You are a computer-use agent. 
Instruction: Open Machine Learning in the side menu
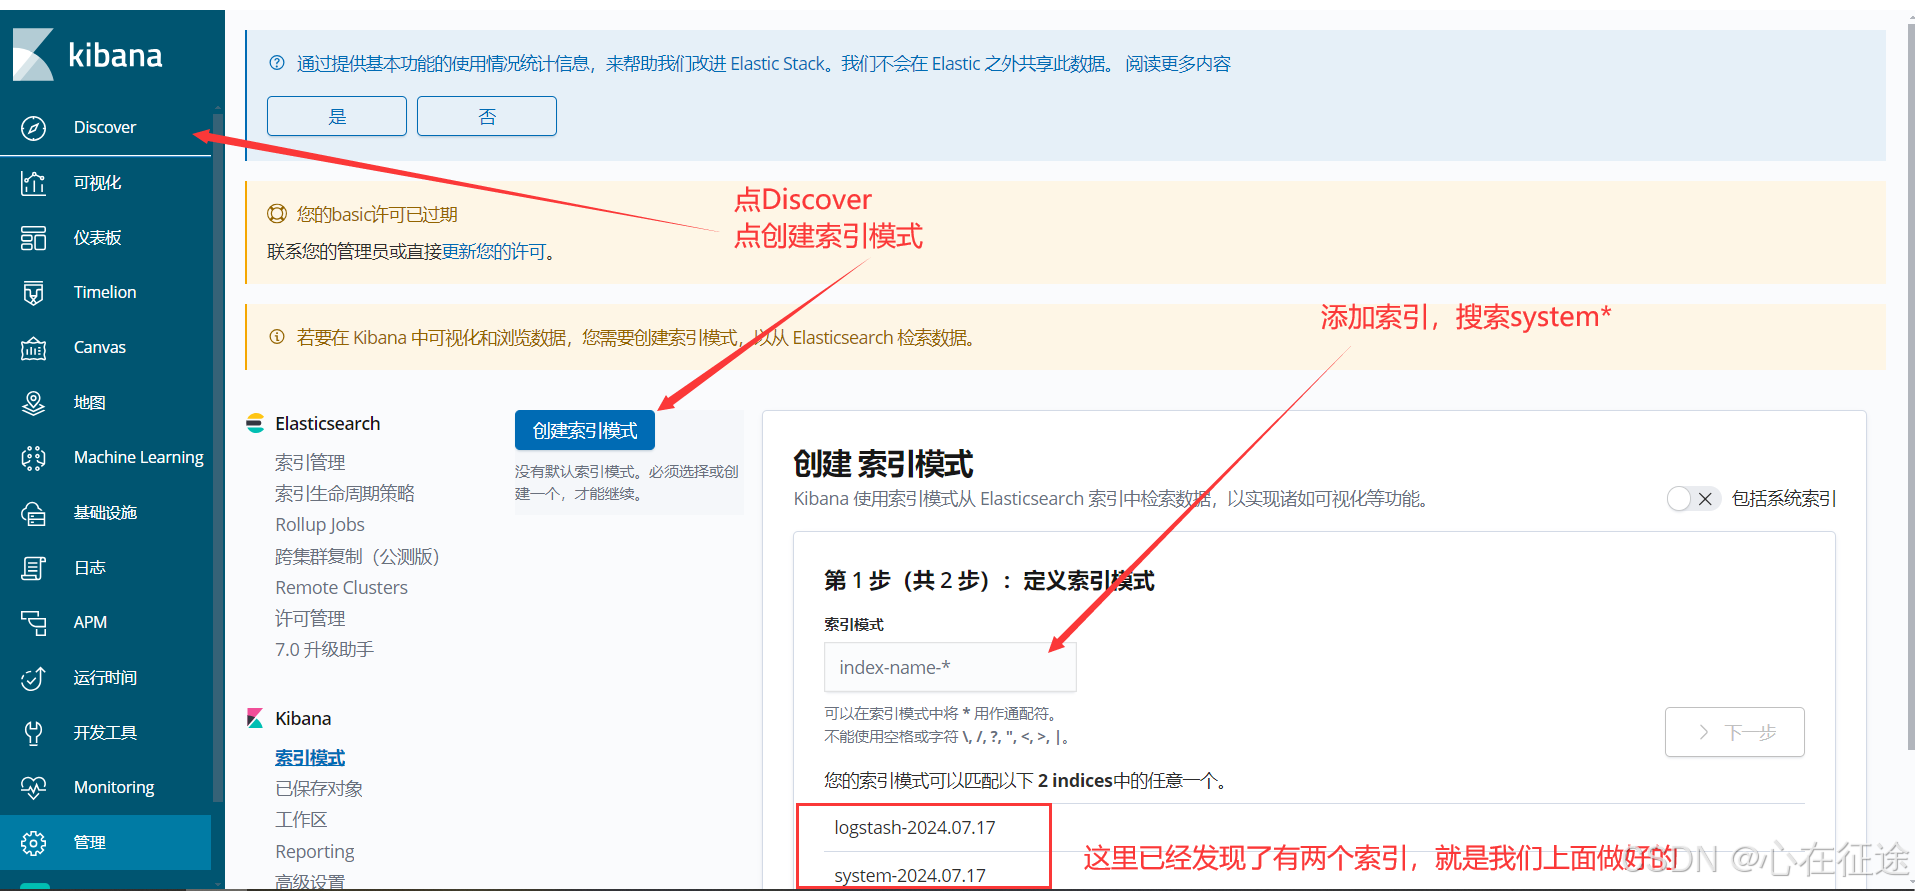[x=105, y=458]
